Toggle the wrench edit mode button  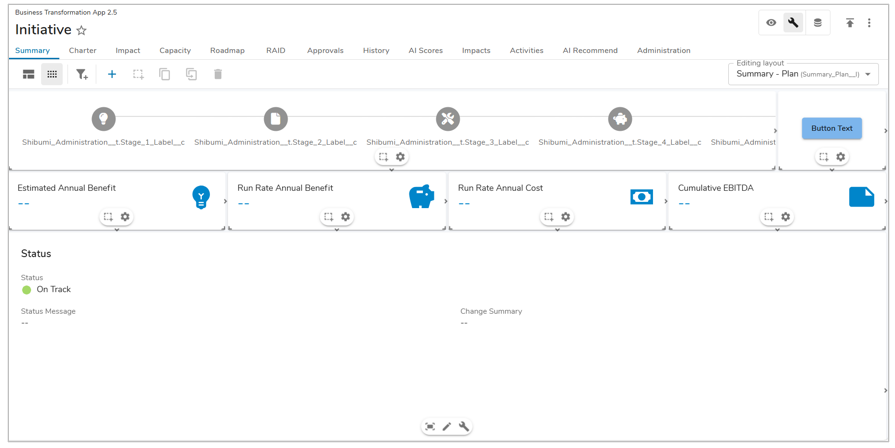click(x=793, y=23)
